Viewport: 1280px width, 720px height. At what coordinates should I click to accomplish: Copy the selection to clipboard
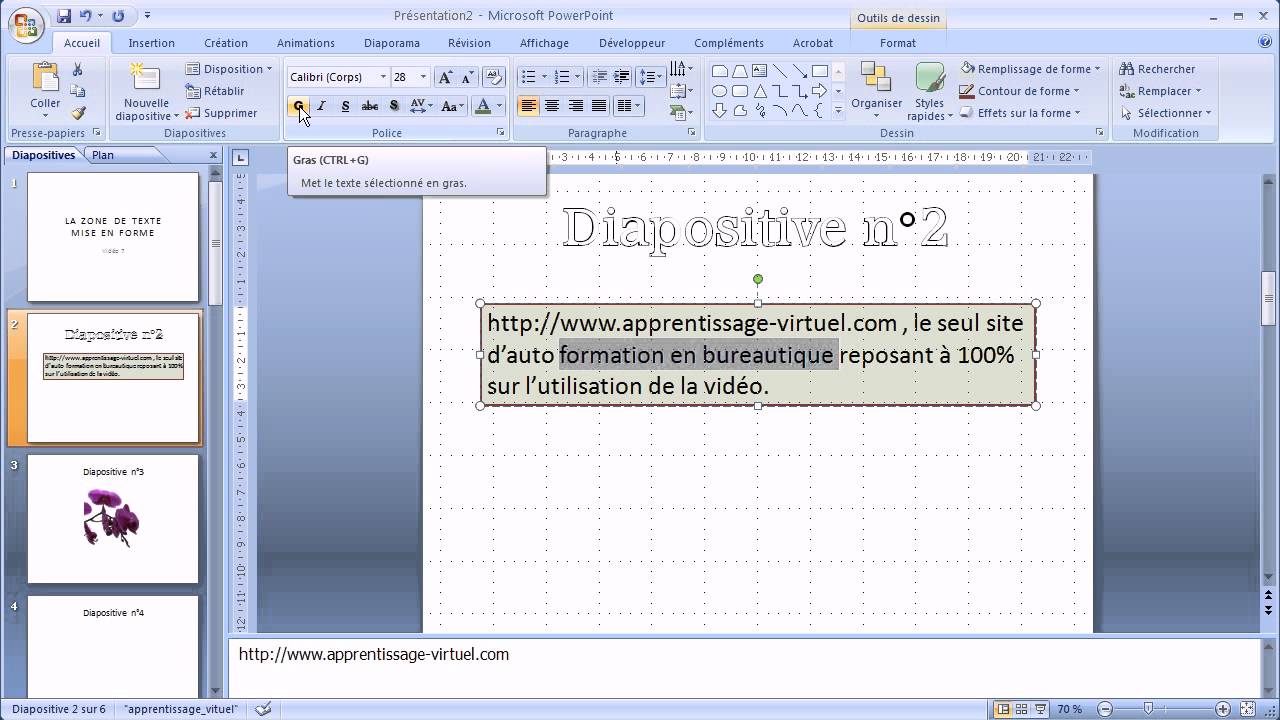78,92
